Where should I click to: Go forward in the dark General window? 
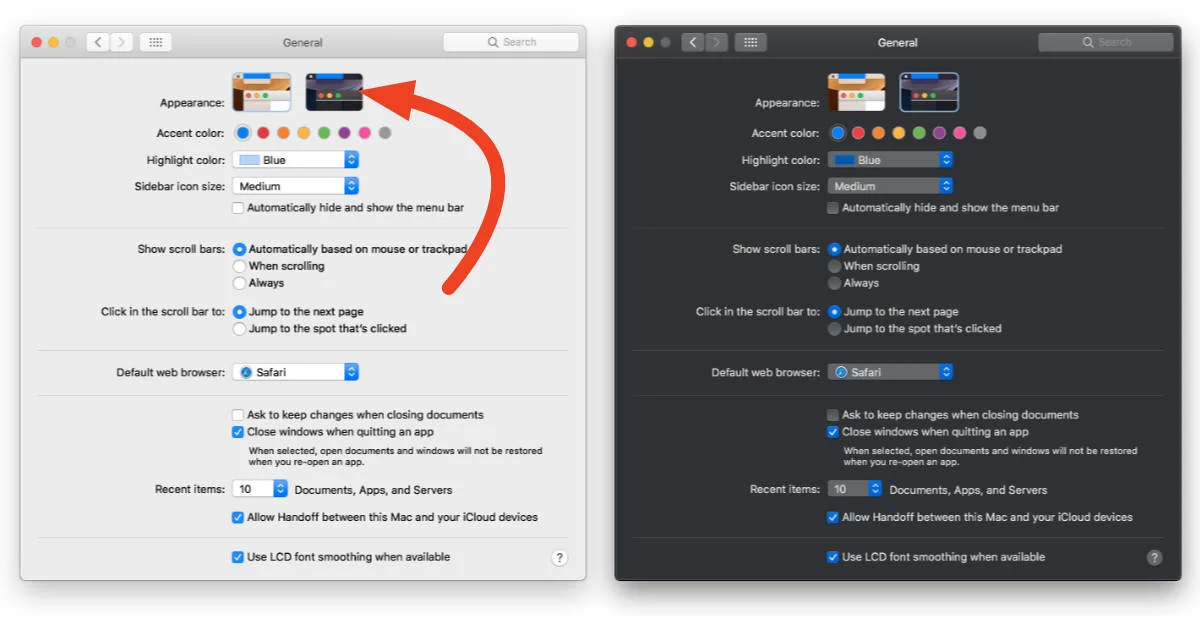pos(717,42)
